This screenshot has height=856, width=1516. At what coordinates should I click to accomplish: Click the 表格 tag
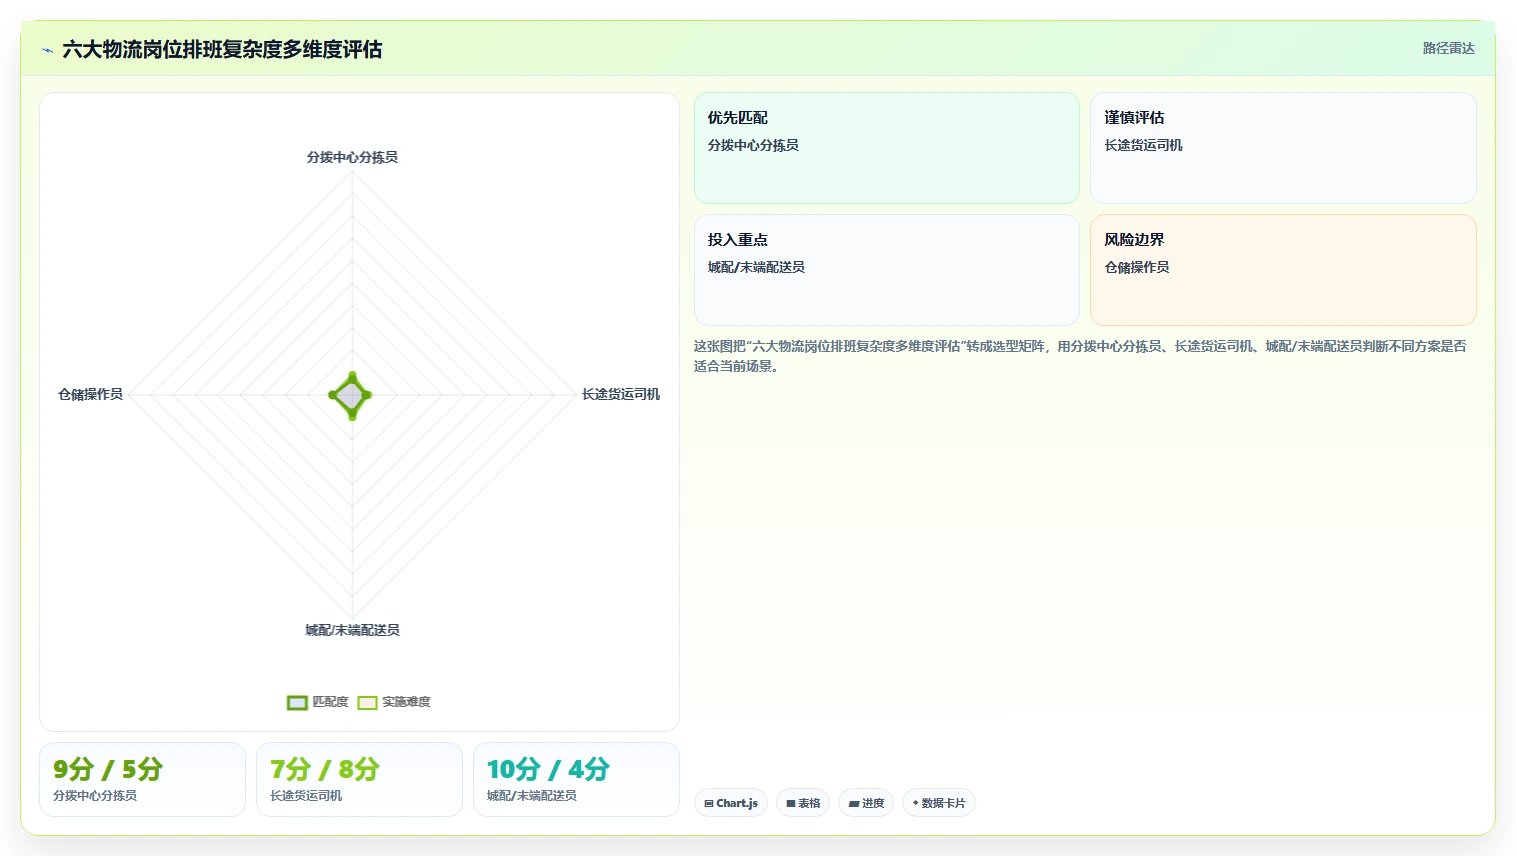coord(803,803)
